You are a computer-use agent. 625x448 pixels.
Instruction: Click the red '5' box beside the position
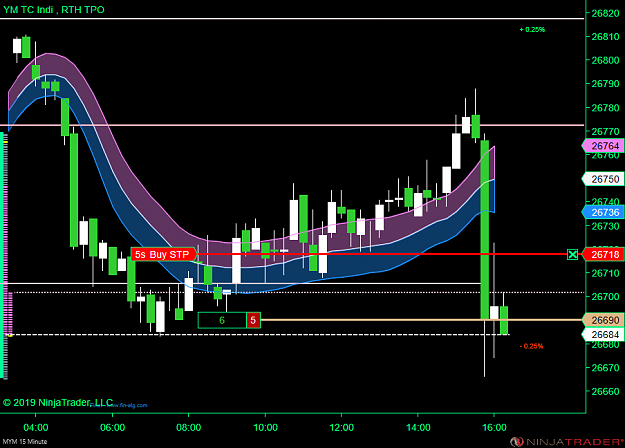pos(254,320)
